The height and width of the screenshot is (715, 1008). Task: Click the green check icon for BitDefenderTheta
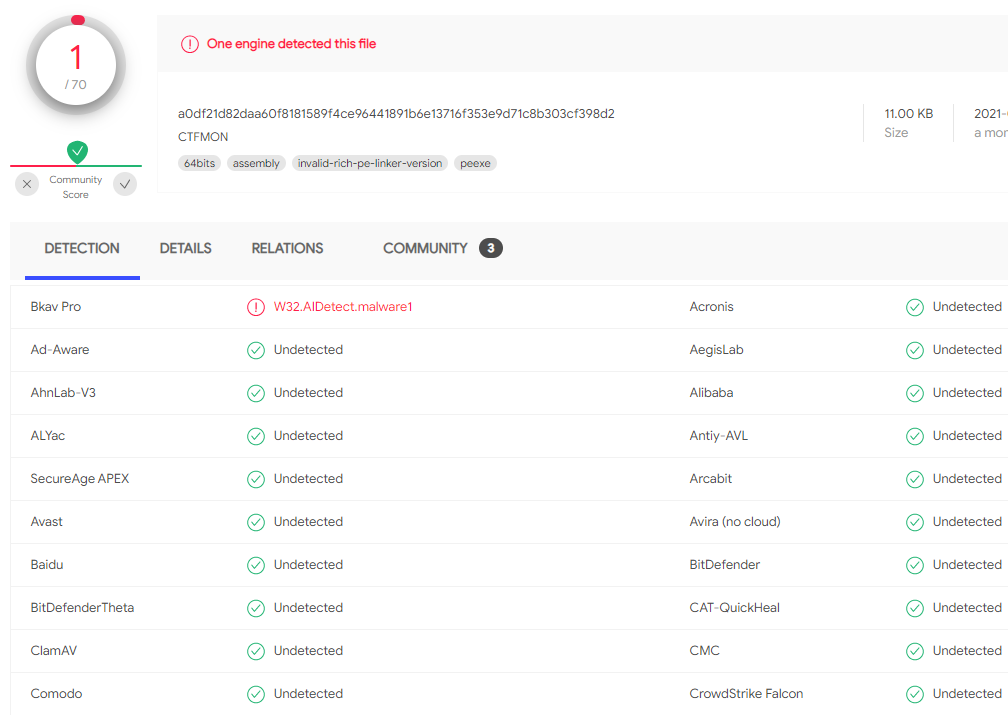tap(256, 608)
